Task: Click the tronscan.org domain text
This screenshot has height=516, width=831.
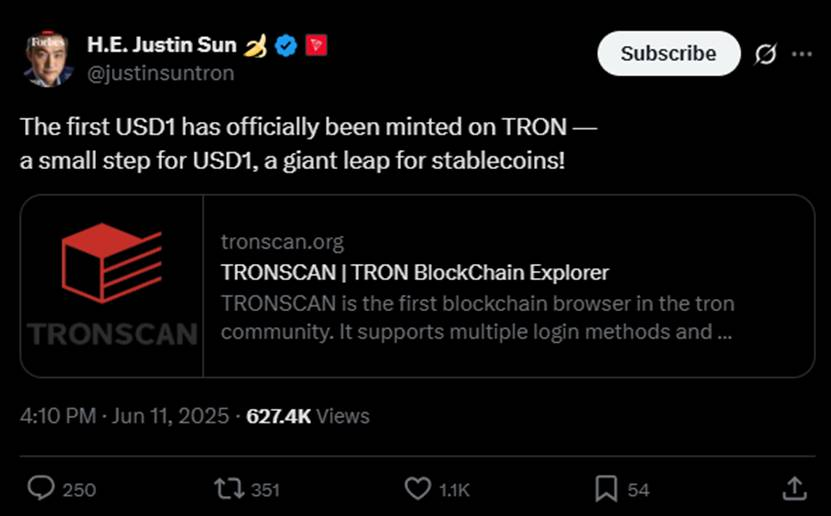Action: coord(282,242)
